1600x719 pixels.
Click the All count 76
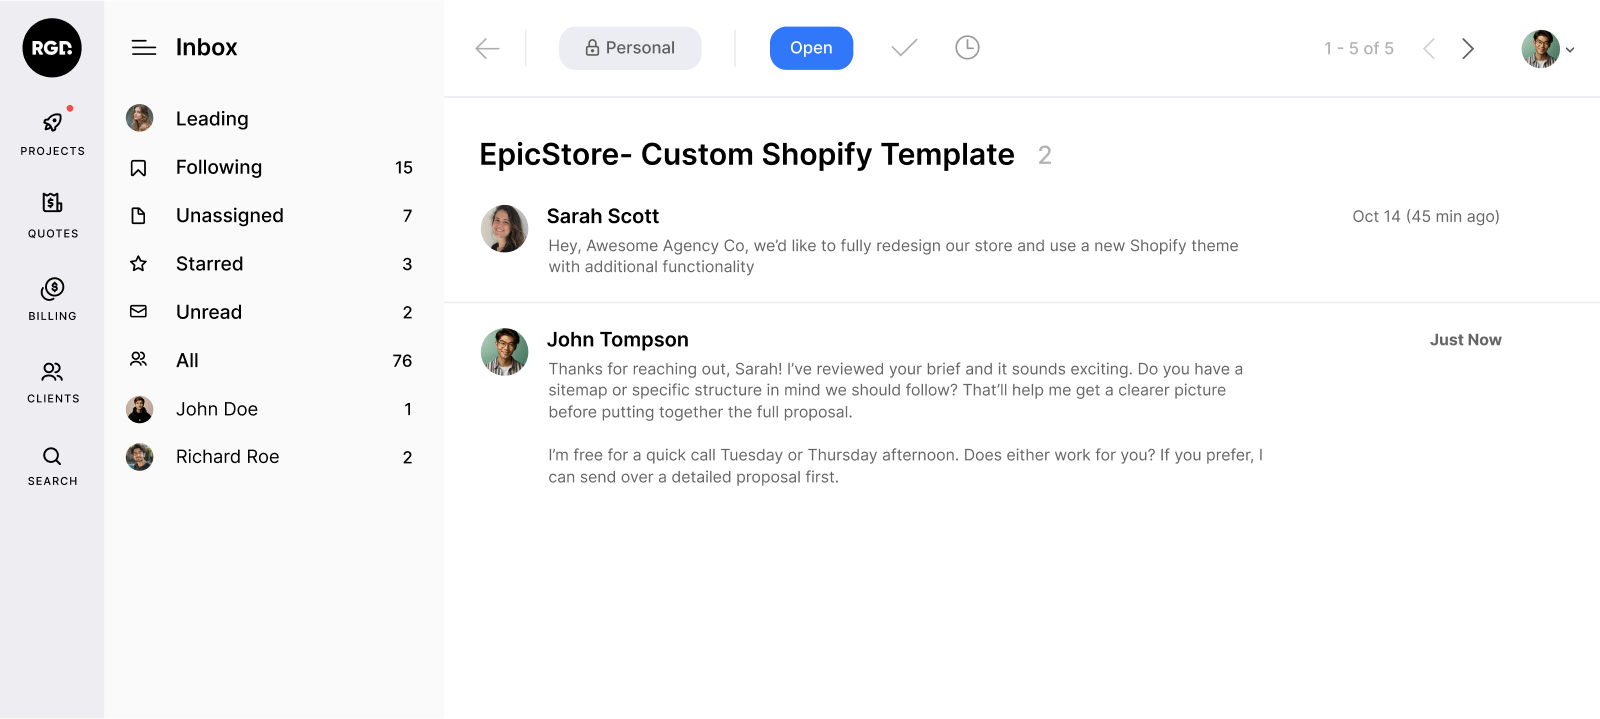pyautogui.click(x=402, y=360)
